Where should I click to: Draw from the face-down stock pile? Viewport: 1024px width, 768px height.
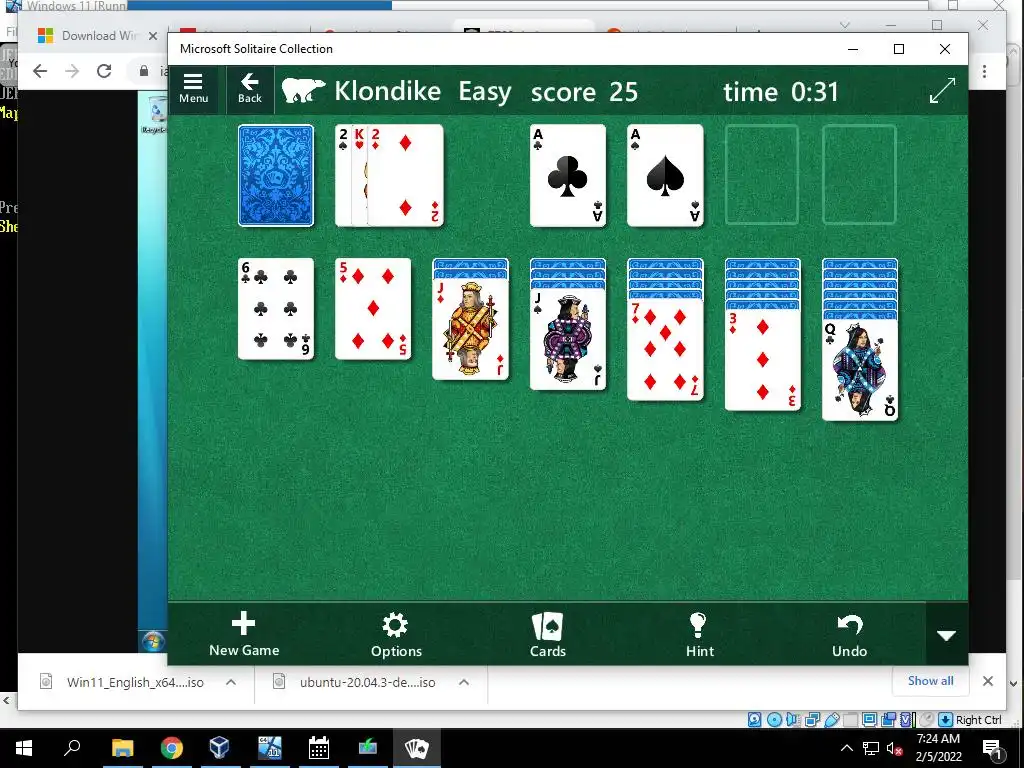[276, 176]
